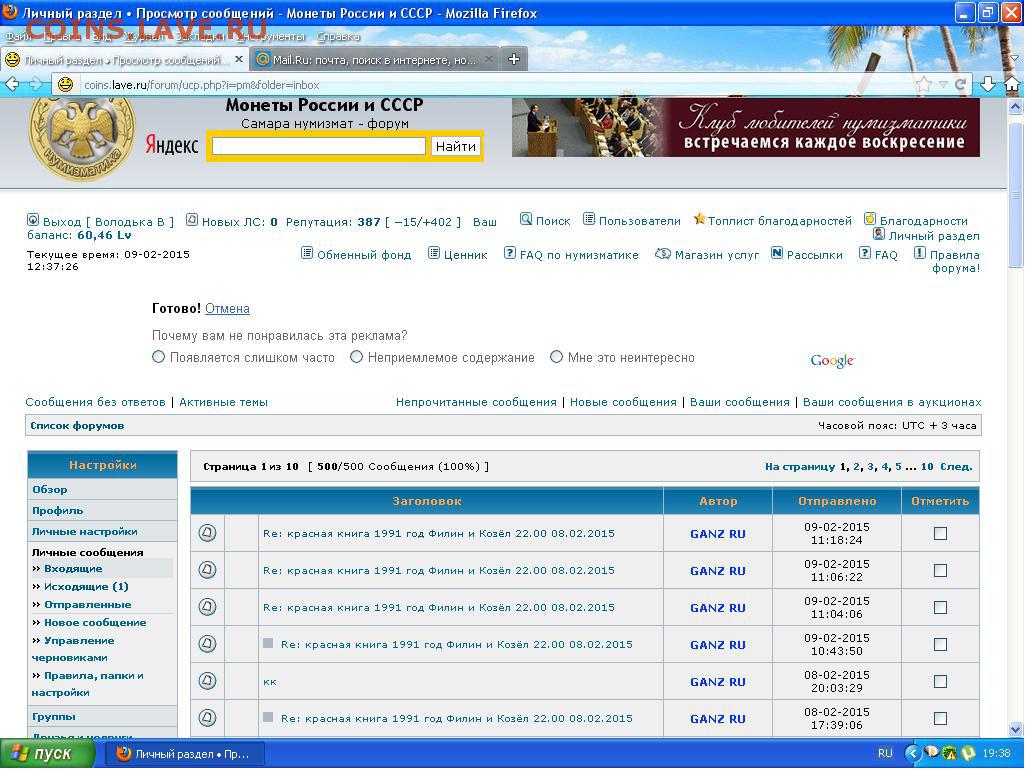Click the icon beside Обменный фонд

307,253
